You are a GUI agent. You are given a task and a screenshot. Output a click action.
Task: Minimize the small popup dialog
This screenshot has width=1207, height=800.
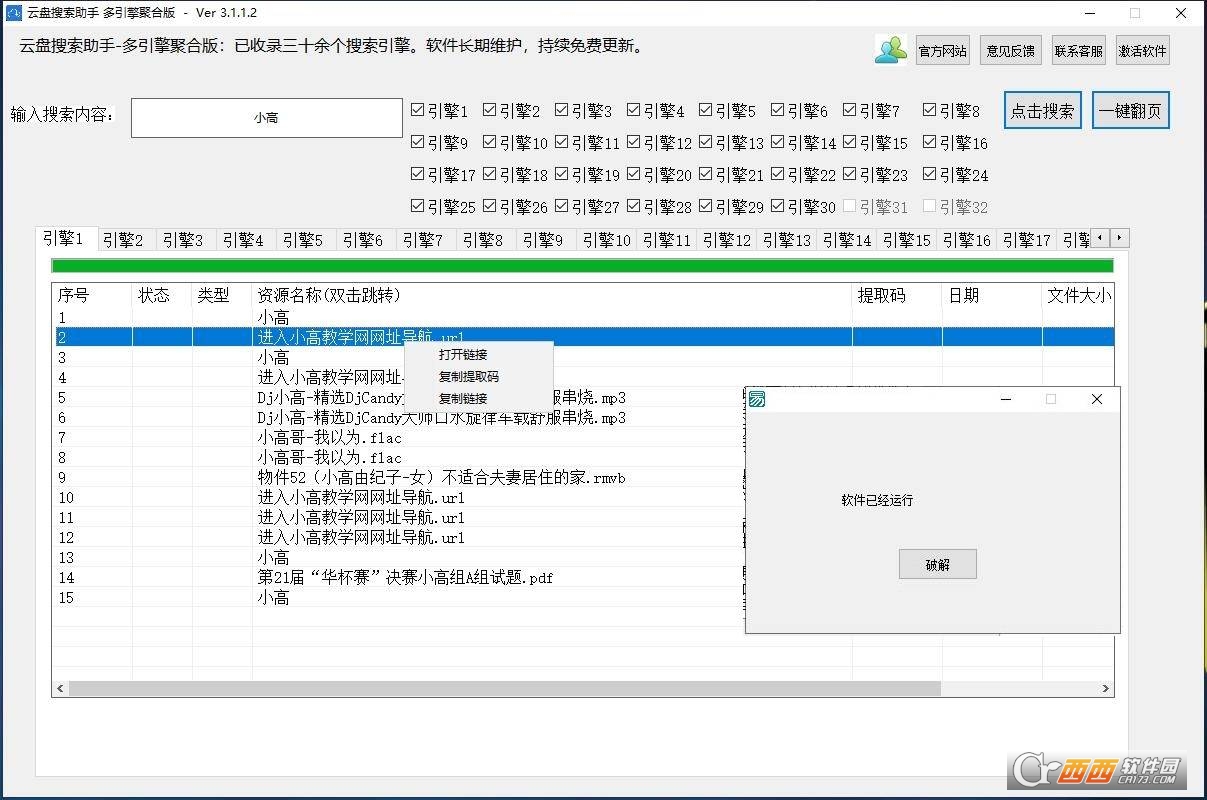1006,399
